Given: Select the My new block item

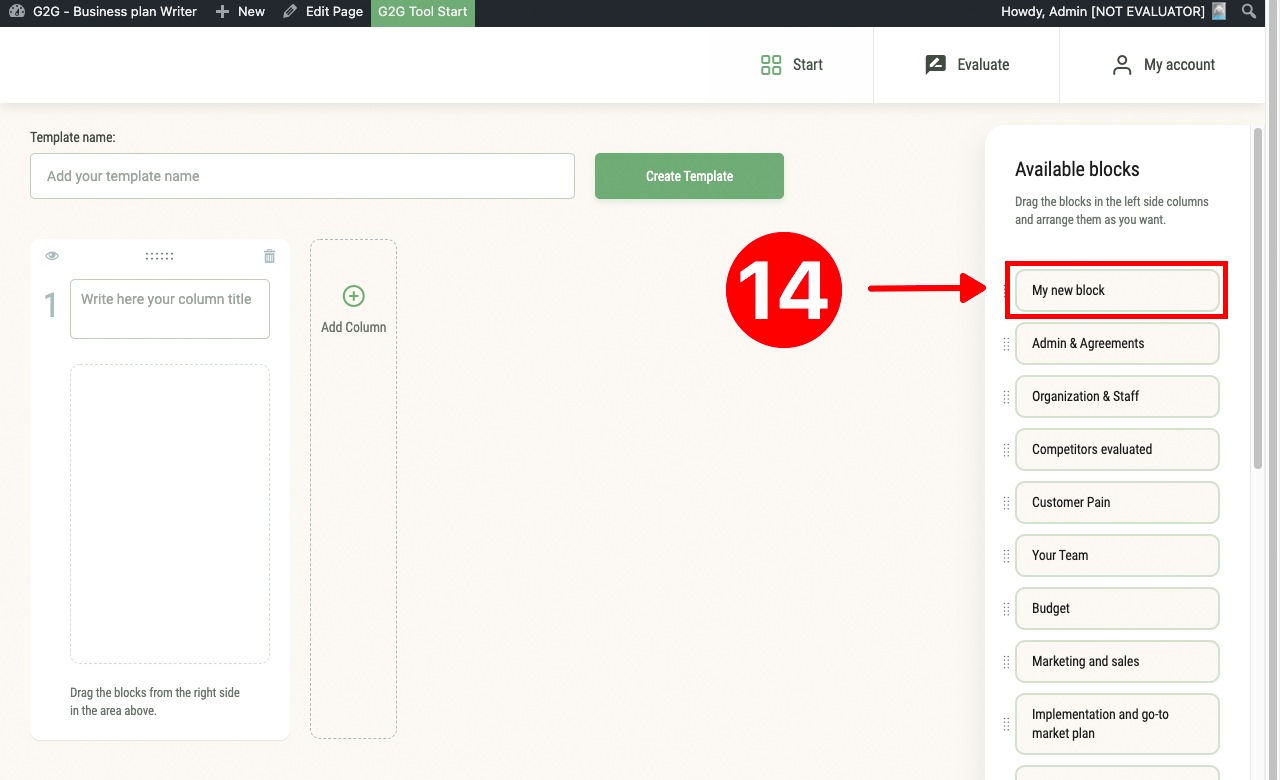Looking at the screenshot, I should [x=1118, y=291].
